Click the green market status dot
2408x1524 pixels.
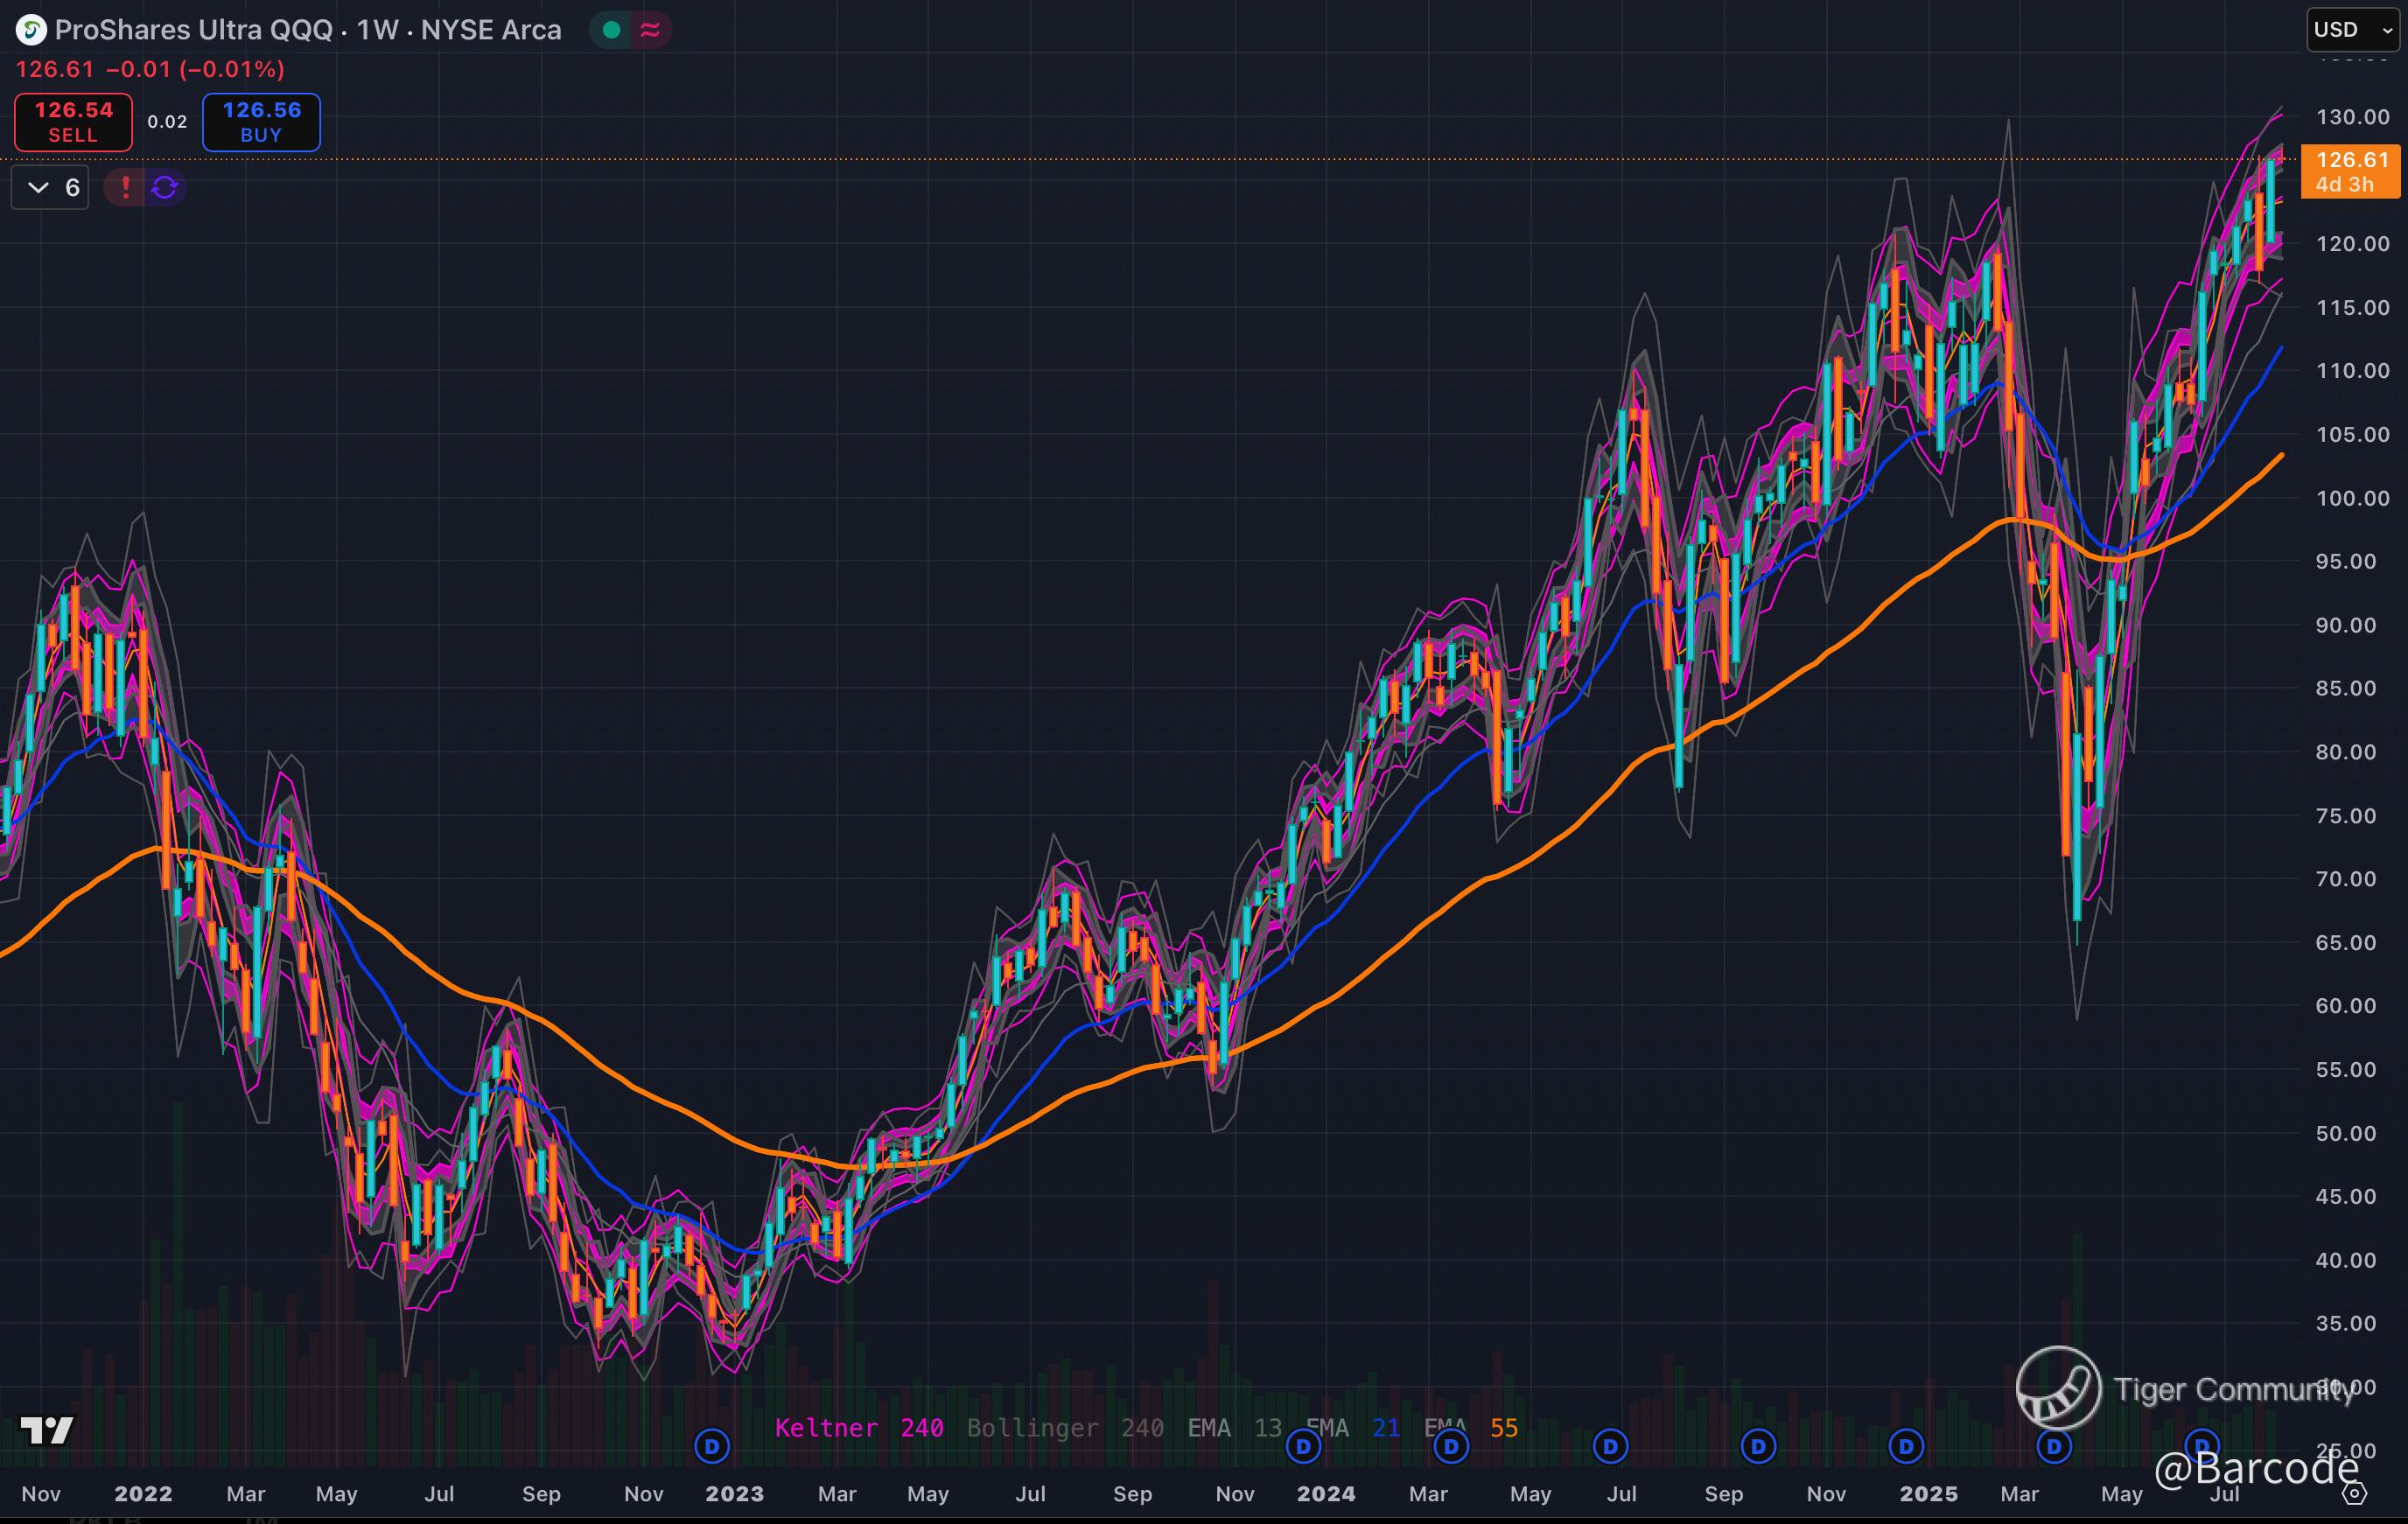click(612, 30)
